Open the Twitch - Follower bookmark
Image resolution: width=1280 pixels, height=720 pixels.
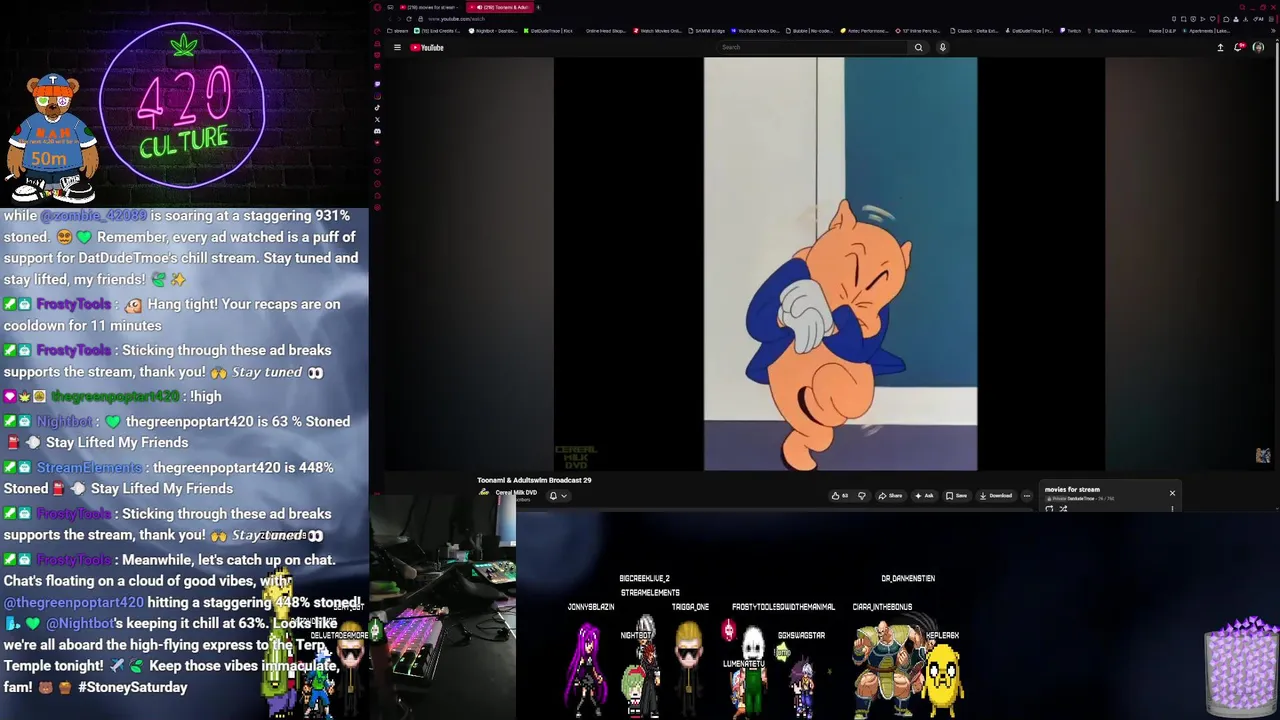1112,31
